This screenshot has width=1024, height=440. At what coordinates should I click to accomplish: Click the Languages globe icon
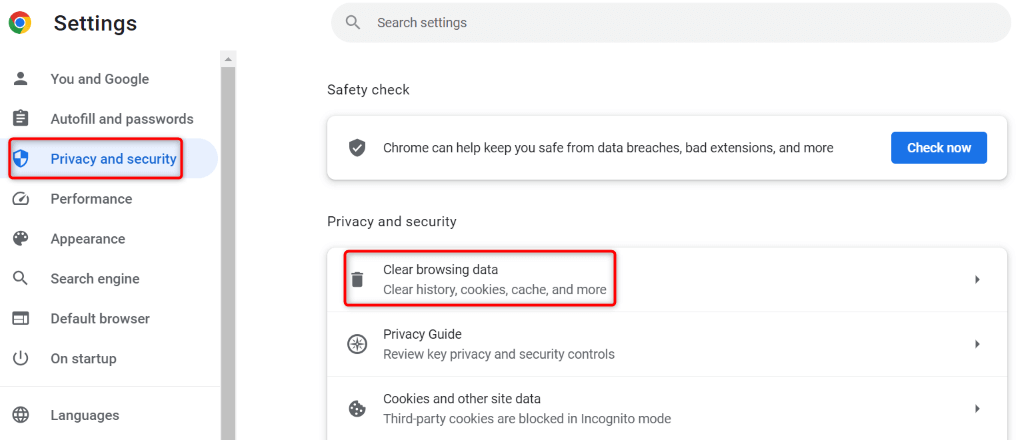20,415
